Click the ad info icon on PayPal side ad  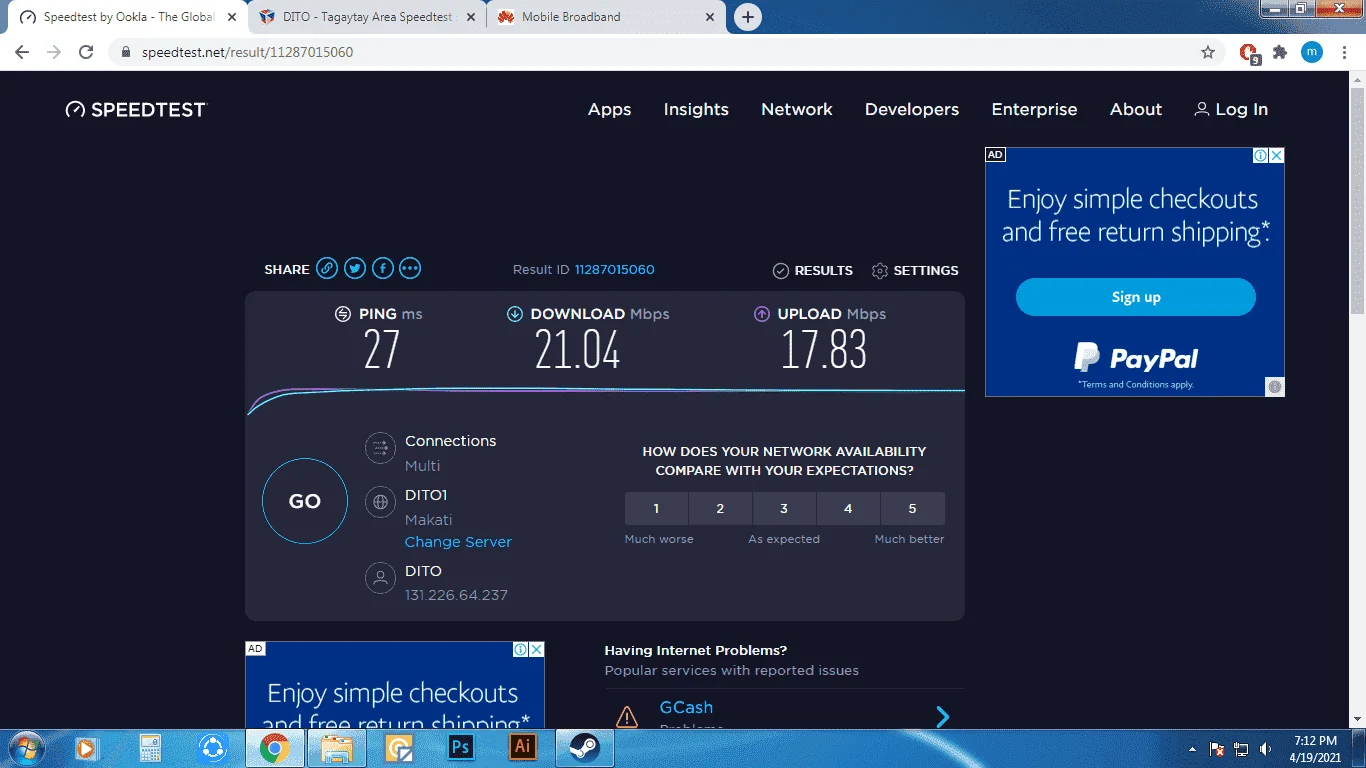[x=1261, y=155]
